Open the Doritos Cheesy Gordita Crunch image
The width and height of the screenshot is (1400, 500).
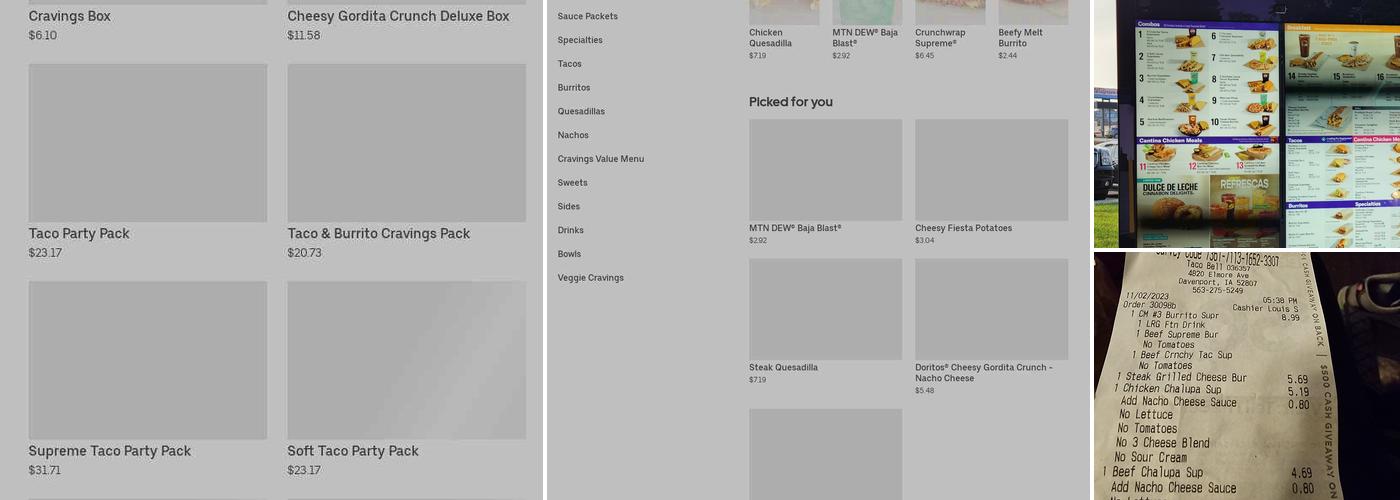[991, 309]
